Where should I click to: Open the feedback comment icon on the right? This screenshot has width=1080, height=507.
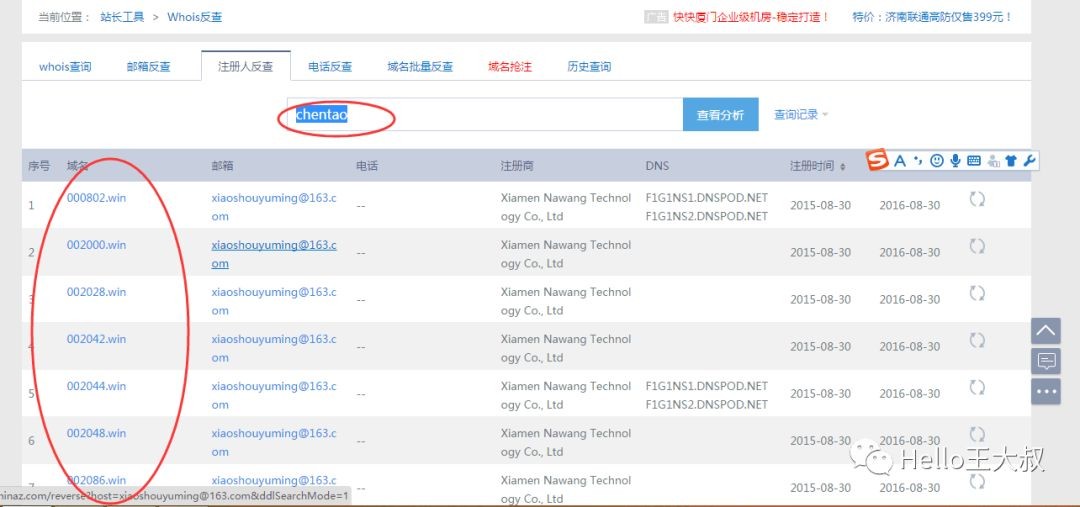pyautogui.click(x=1046, y=361)
